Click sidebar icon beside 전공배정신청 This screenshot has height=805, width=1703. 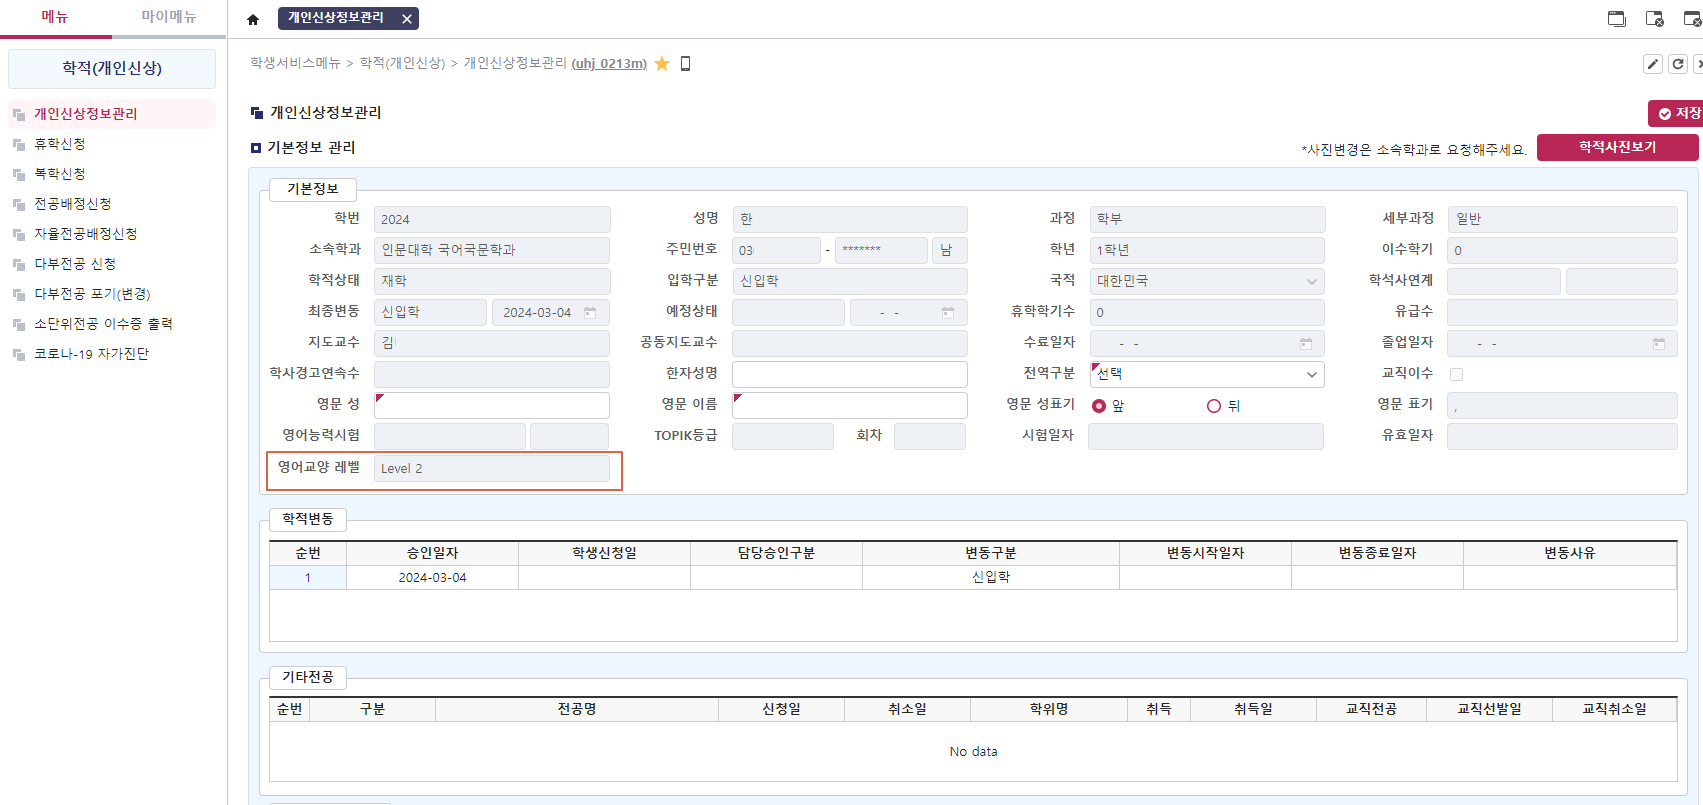19,205
